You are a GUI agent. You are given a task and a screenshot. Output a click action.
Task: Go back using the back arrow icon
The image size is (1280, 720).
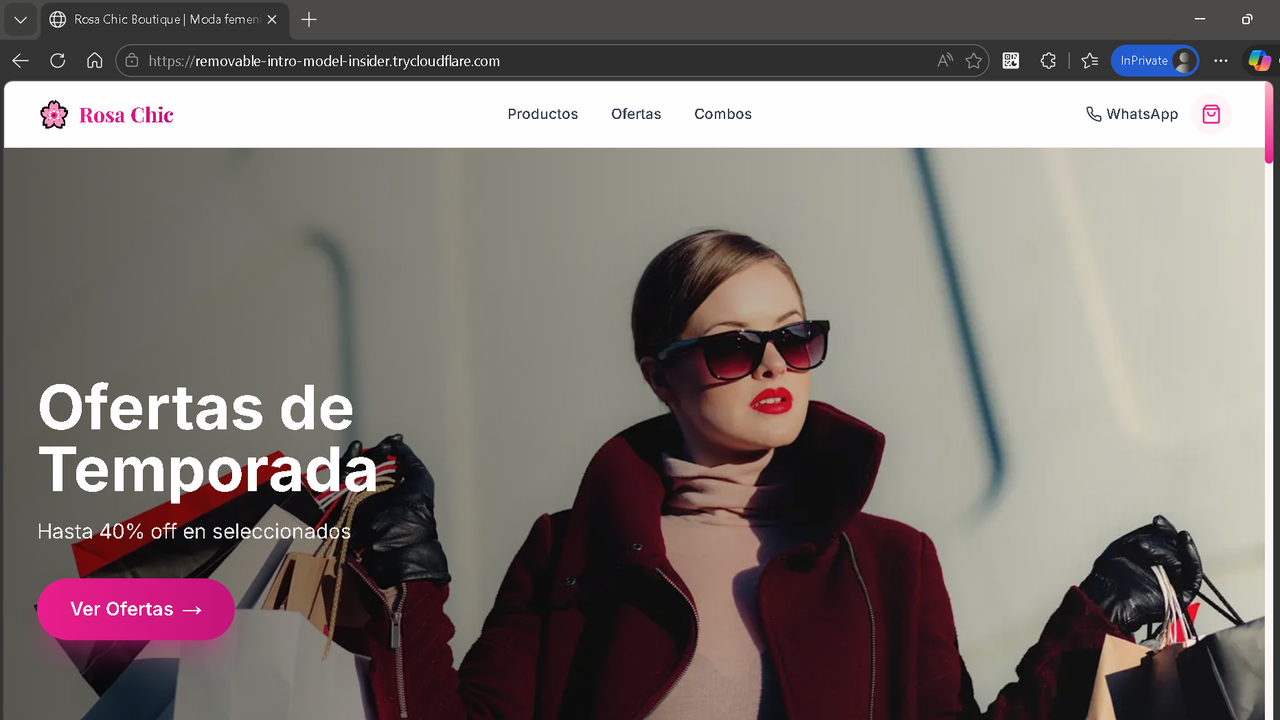20,60
